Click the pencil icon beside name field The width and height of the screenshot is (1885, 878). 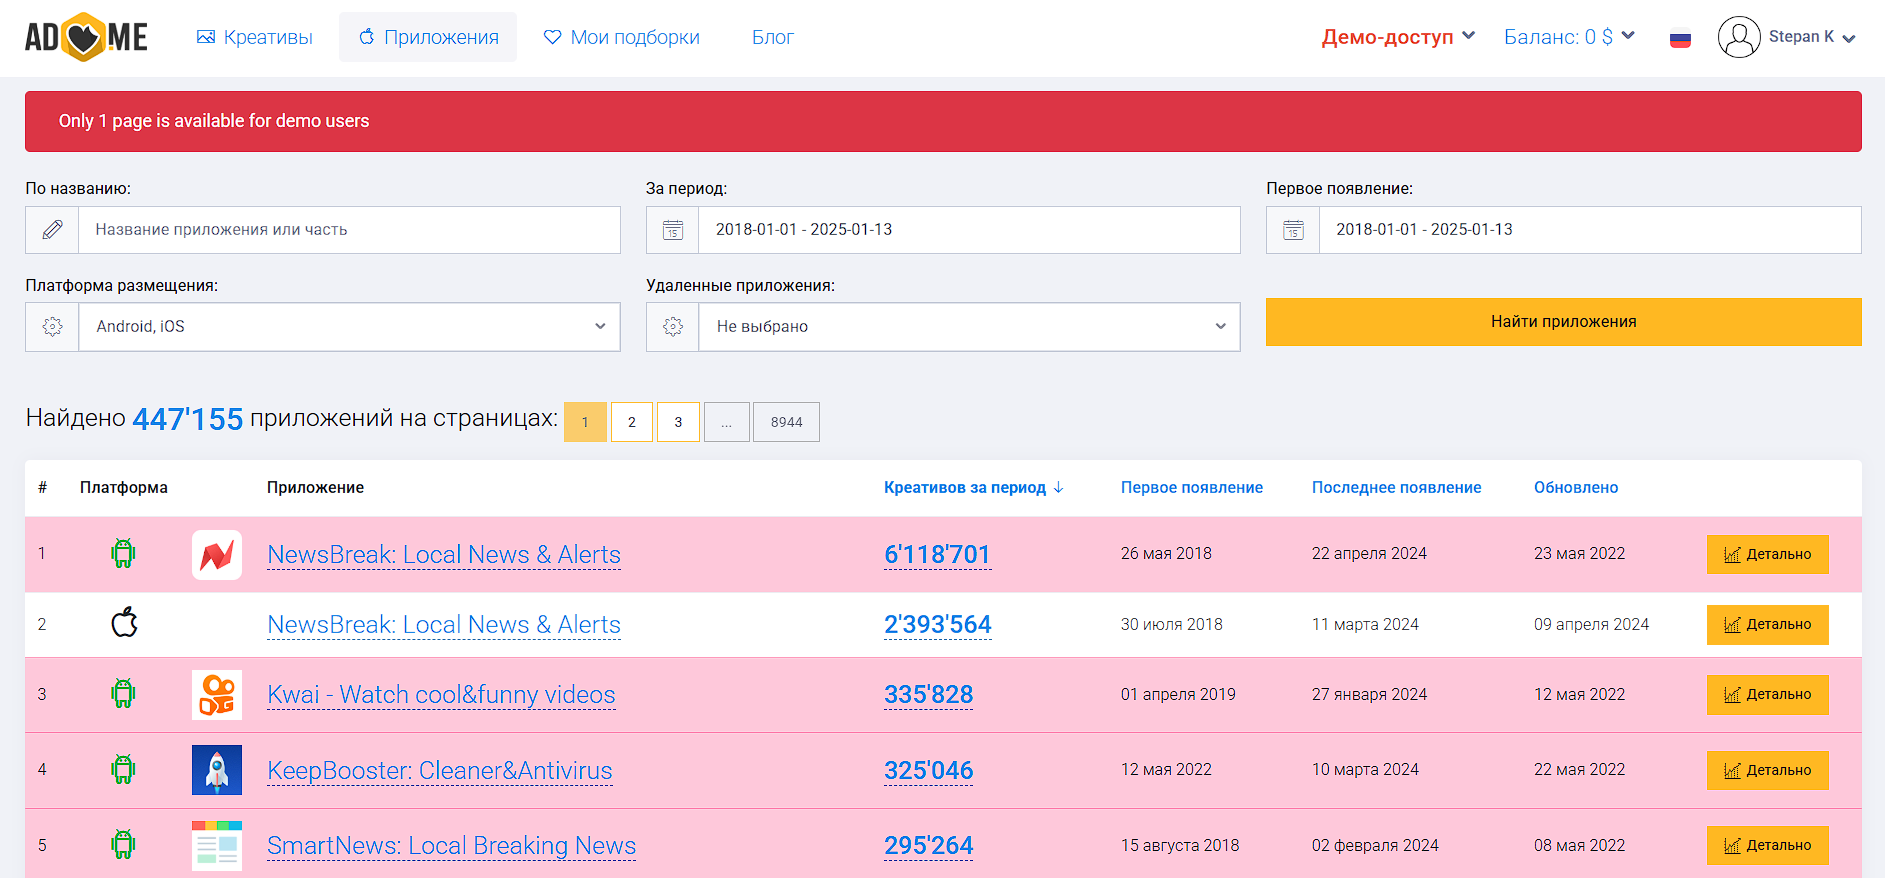[52, 230]
